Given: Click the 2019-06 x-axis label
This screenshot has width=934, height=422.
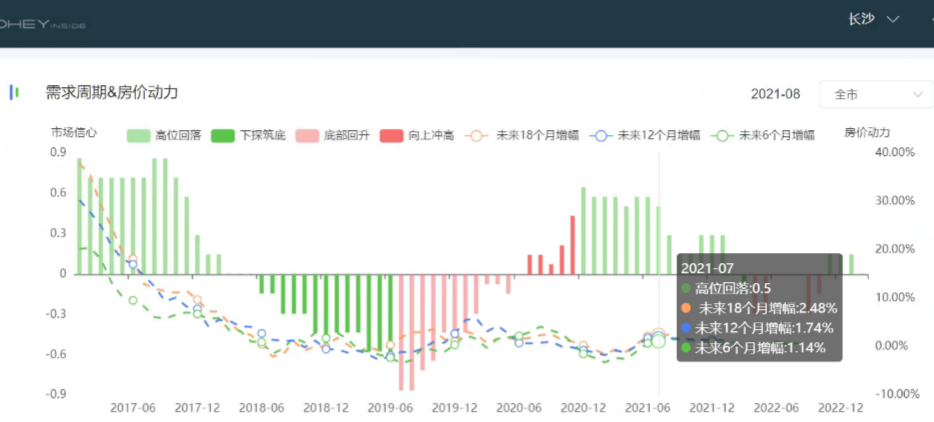Looking at the screenshot, I should 390,408.
